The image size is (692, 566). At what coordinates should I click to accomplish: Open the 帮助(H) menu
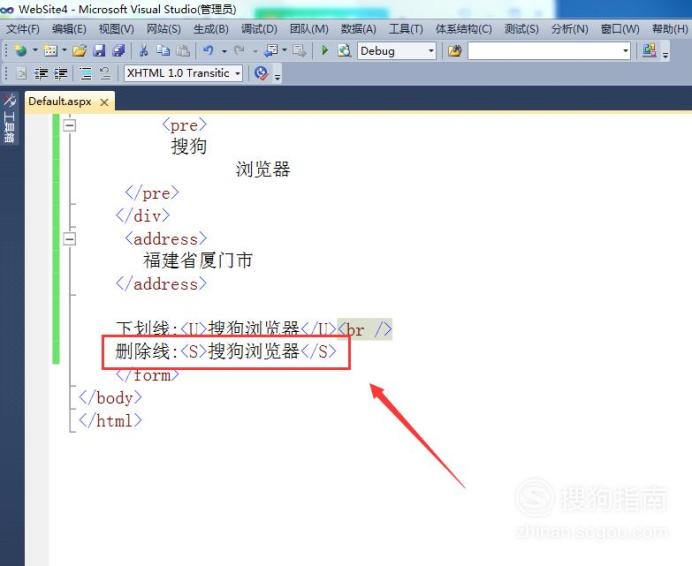(670, 29)
